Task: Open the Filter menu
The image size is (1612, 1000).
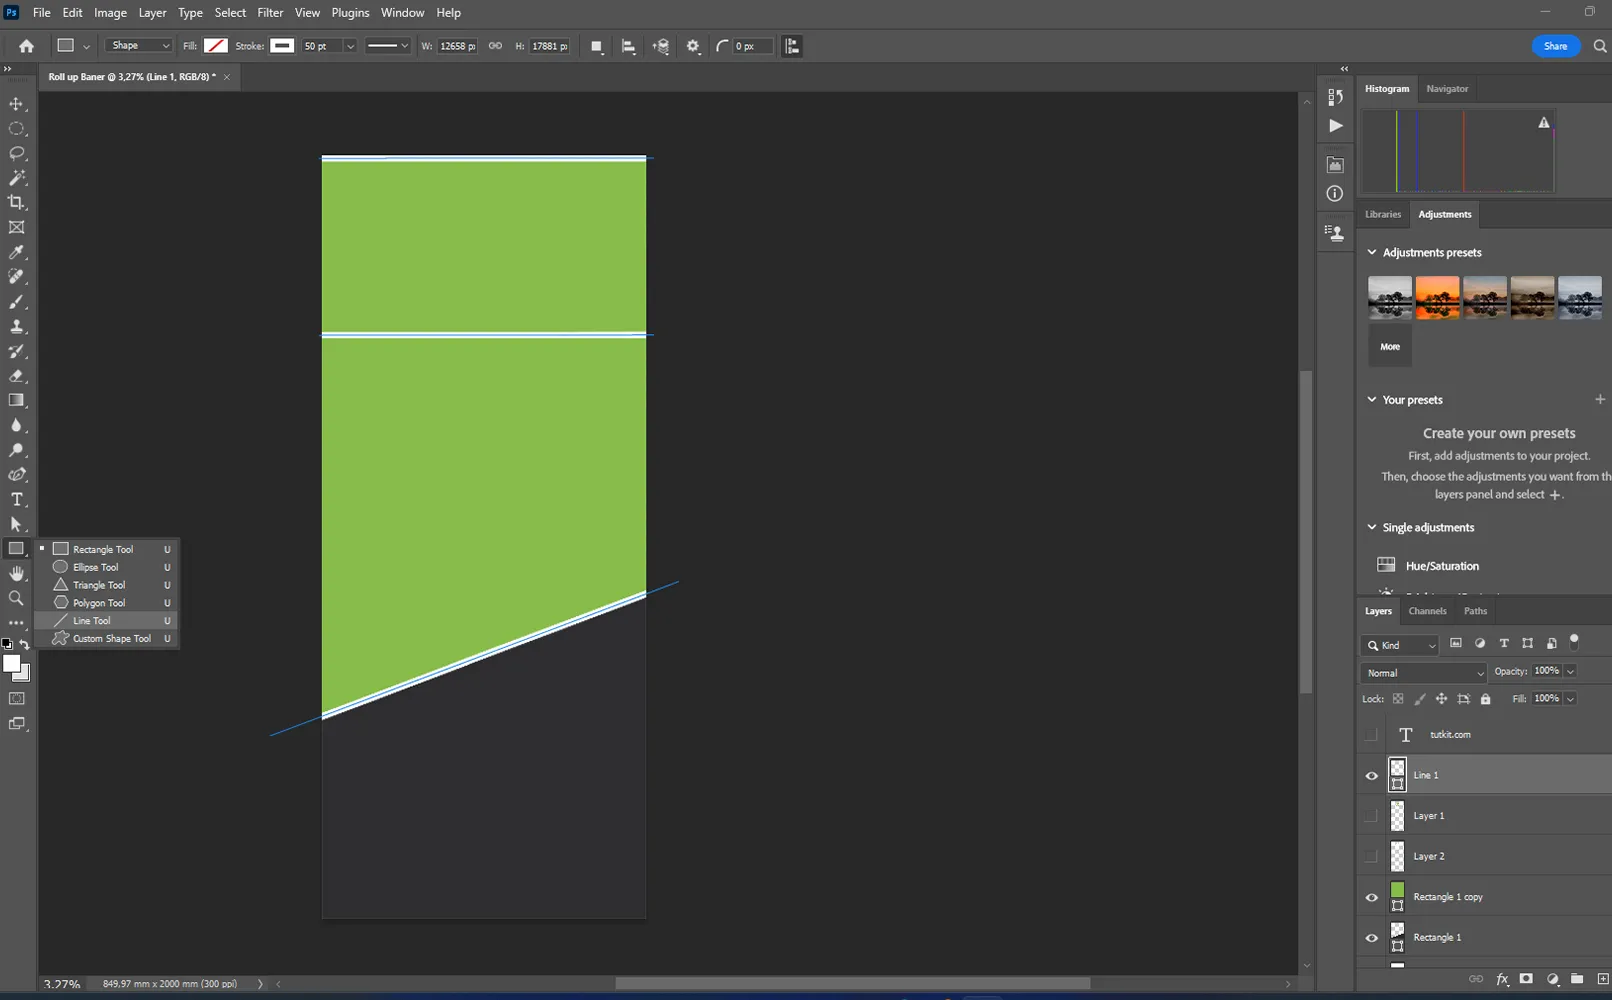Action: (x=270, y=13)
